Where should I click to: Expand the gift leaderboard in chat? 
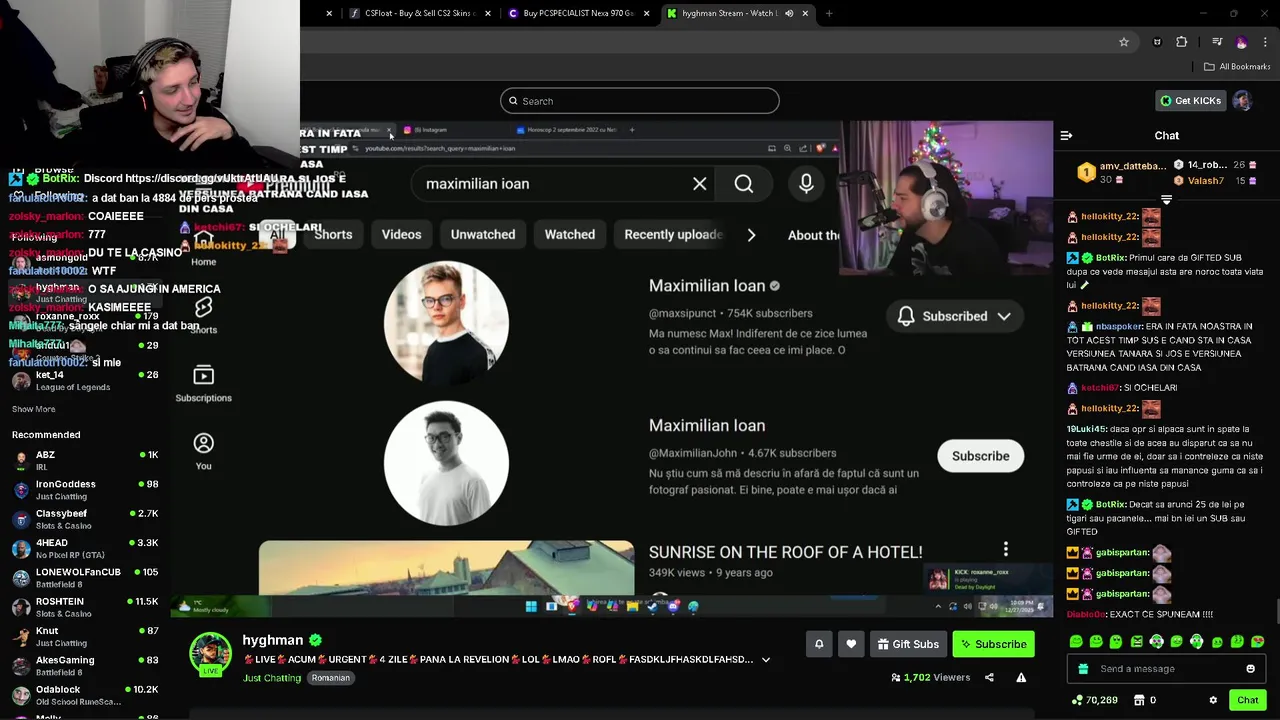(1166, 200)
